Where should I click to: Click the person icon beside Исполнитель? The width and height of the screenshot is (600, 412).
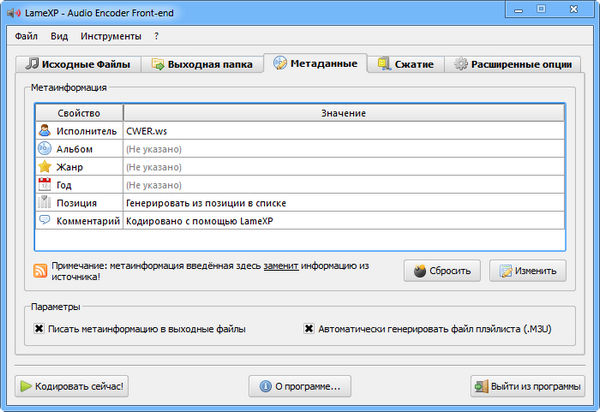44,130
